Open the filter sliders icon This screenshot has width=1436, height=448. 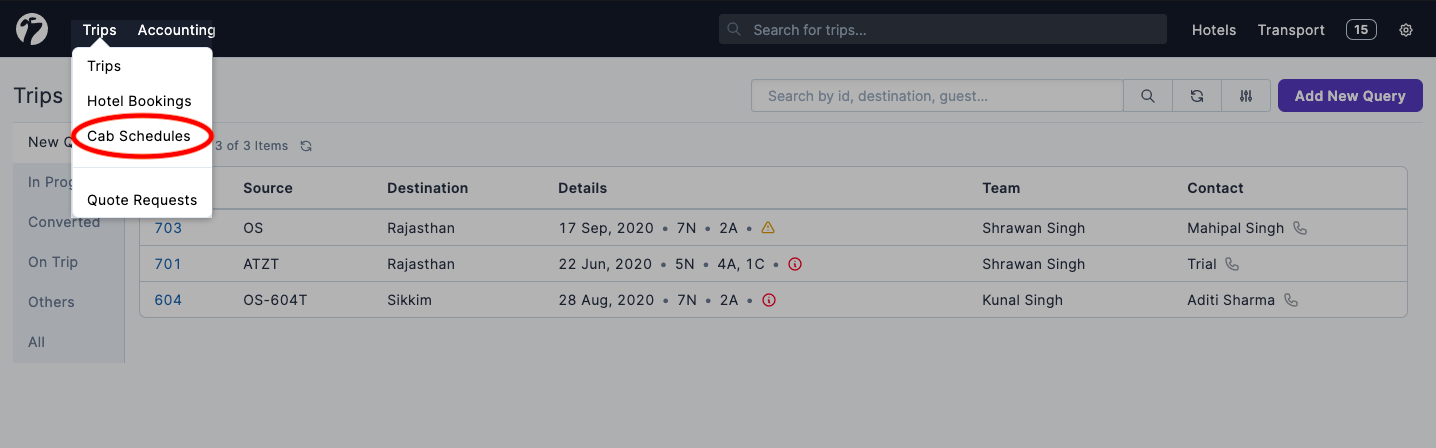[x=1246, y=96]
